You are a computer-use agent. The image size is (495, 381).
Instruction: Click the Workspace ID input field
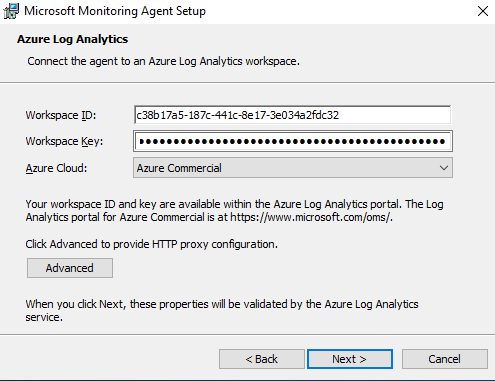coord(293,115)
